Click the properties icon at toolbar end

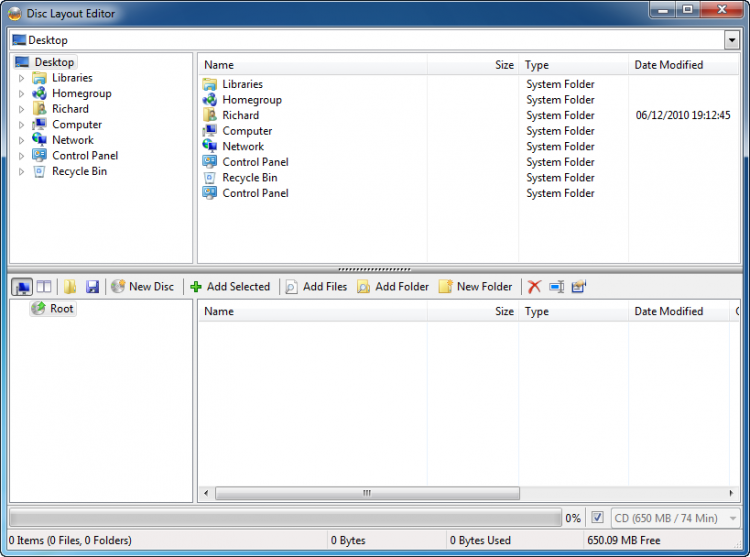579,287
